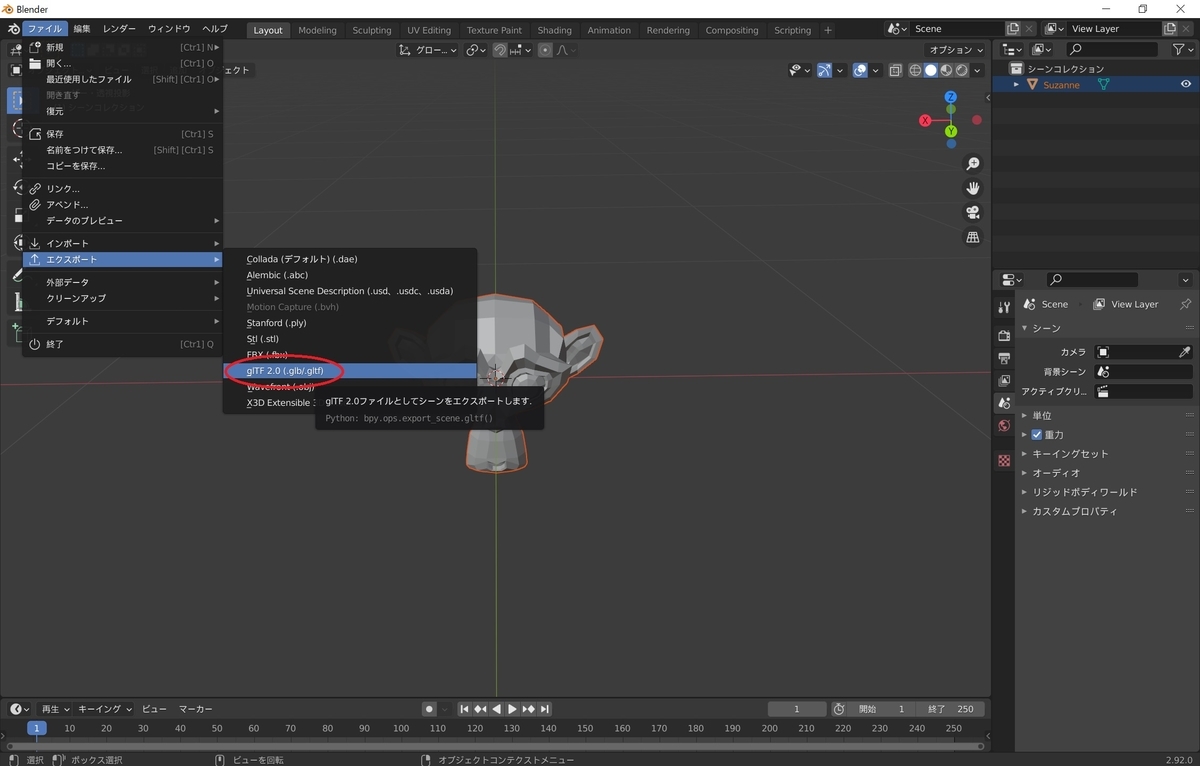Toggle viewport overlays display
Viewport: 1200px width, 766px height.
click(860, 70)
